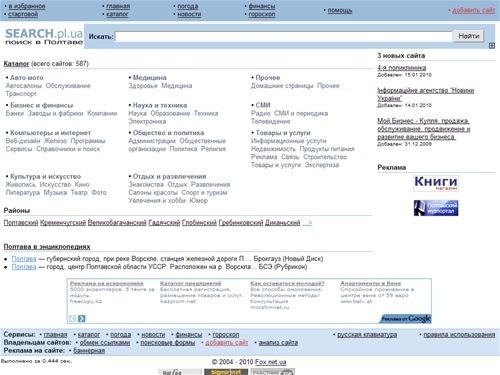This screenshot has width=500, height=375.
Task: Show previous ads with the left arrow
Action: [x=72, y=319]
